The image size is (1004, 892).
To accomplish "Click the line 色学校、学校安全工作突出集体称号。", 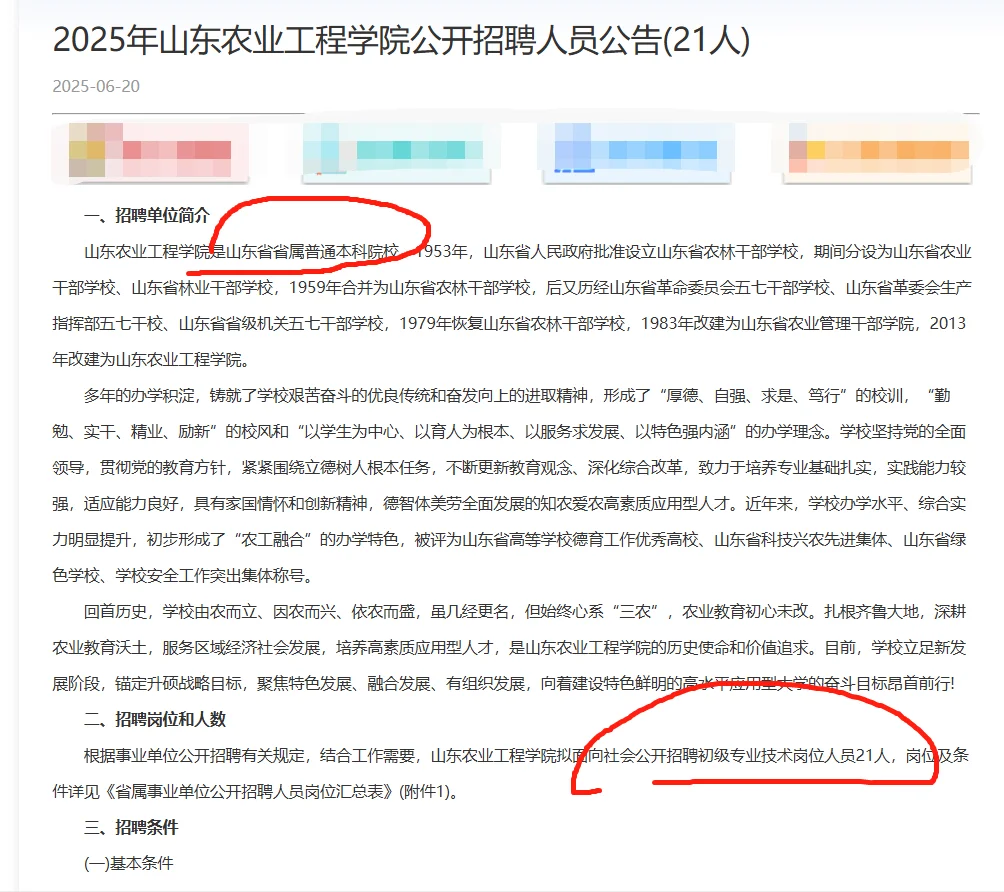I will 182,576.
